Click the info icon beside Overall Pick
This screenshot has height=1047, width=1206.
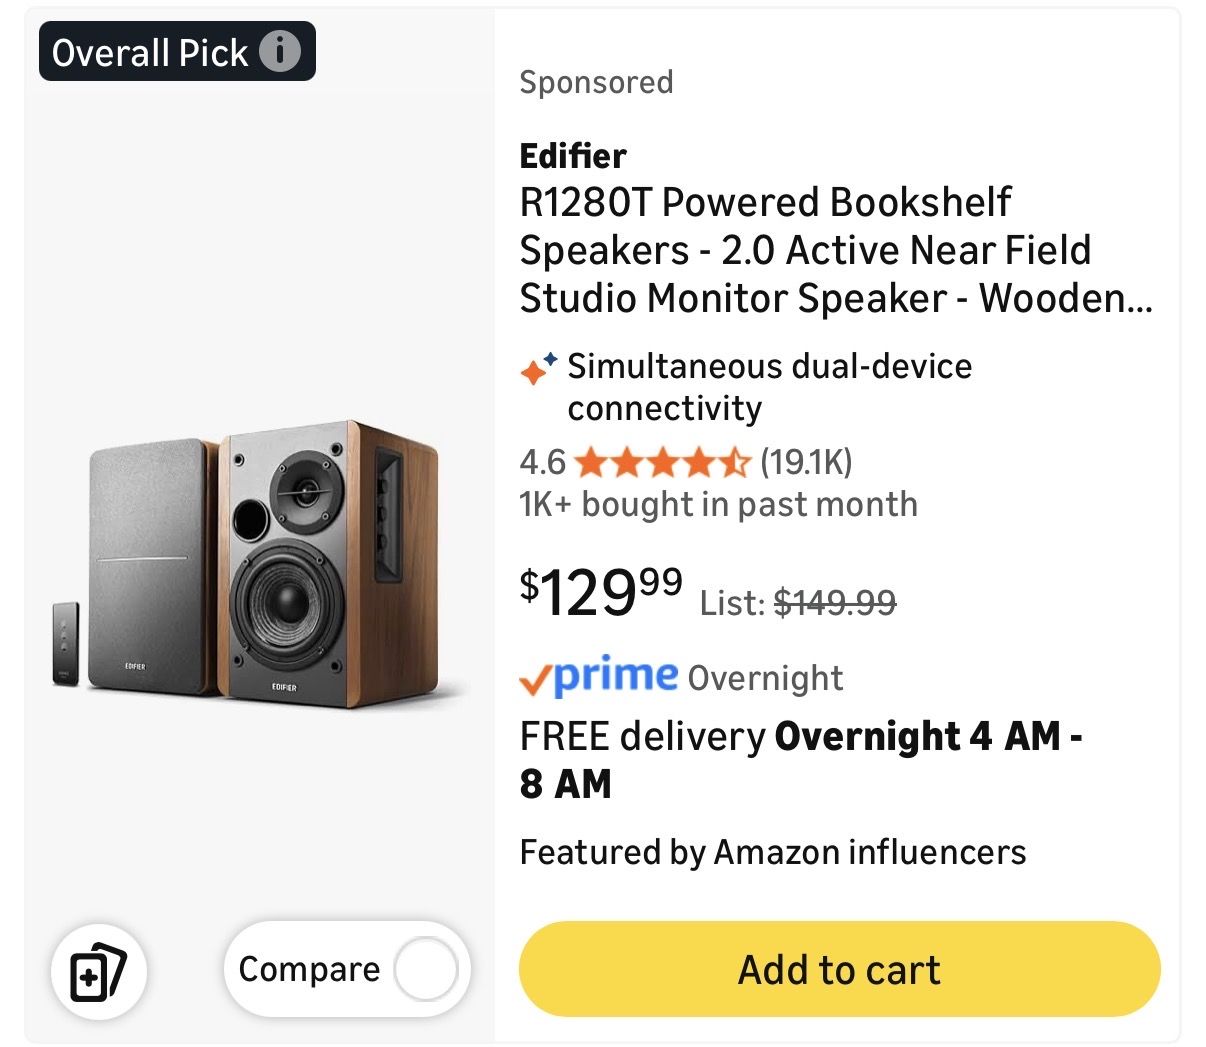tap(280, 51)
